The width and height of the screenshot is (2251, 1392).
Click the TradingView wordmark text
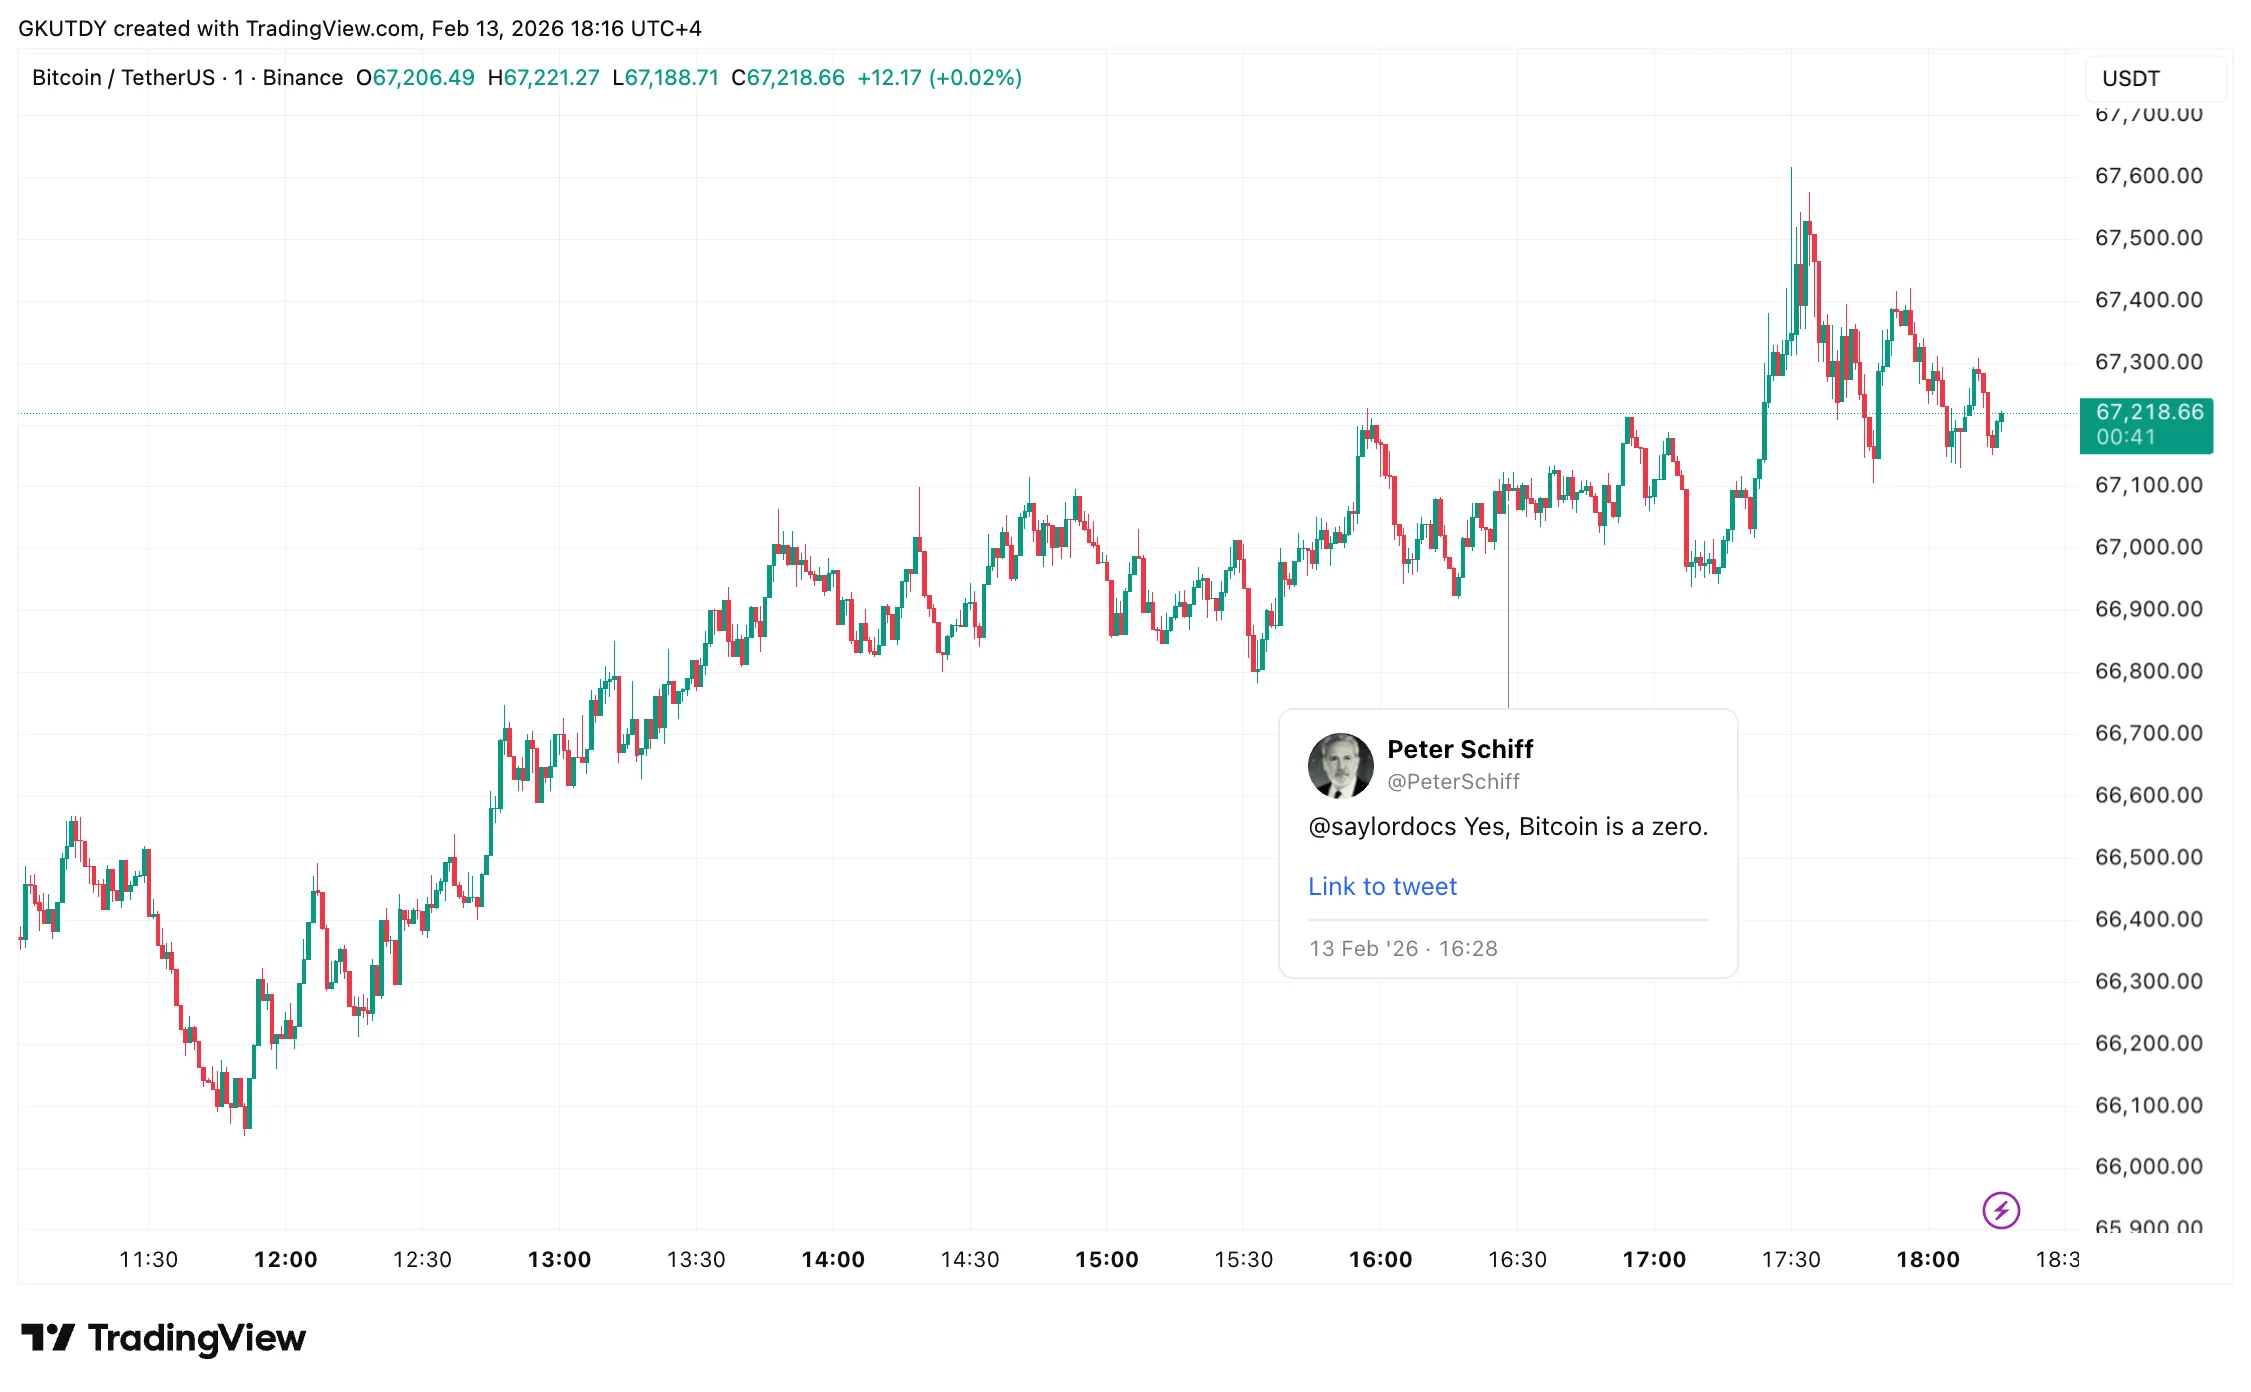tap(197, 1338)
